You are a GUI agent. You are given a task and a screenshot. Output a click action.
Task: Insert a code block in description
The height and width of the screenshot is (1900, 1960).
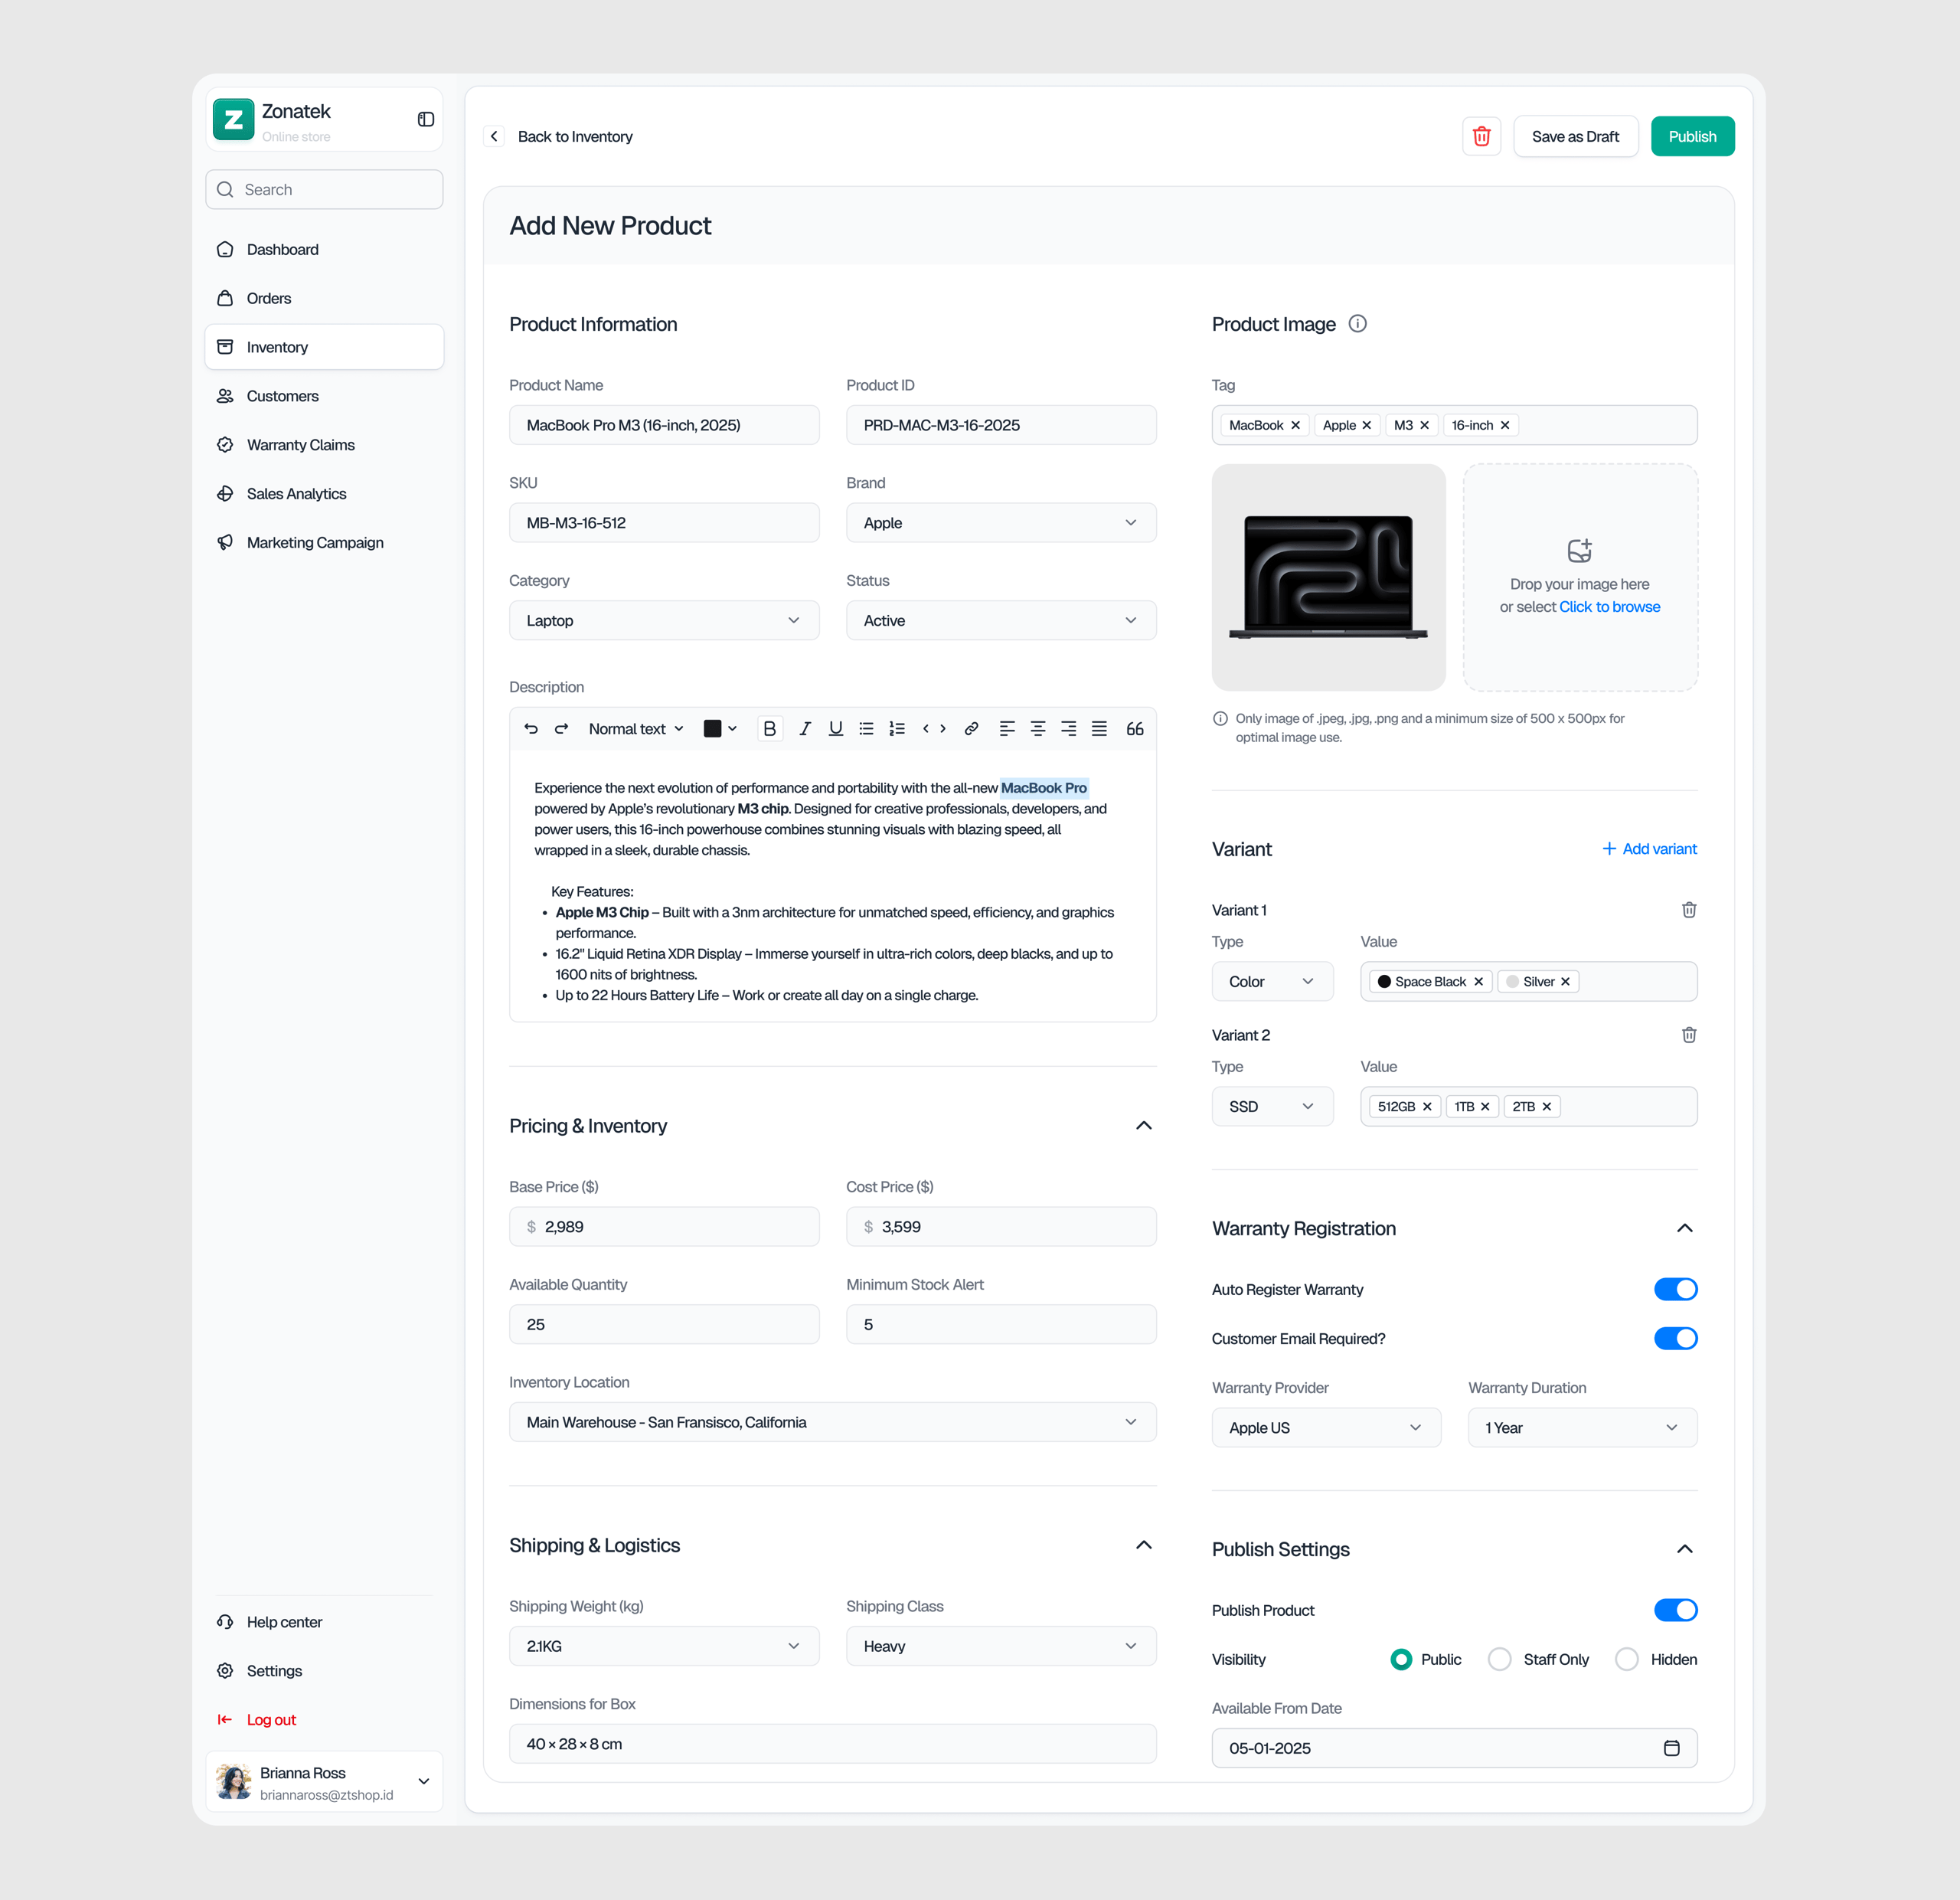coord(934,729)
